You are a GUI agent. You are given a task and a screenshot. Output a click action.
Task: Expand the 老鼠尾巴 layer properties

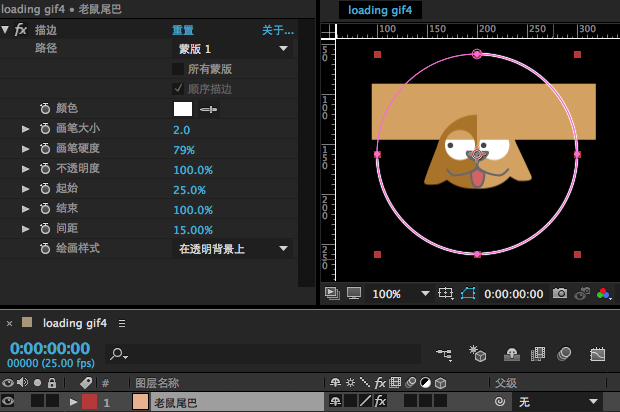[x=73, y=403]
